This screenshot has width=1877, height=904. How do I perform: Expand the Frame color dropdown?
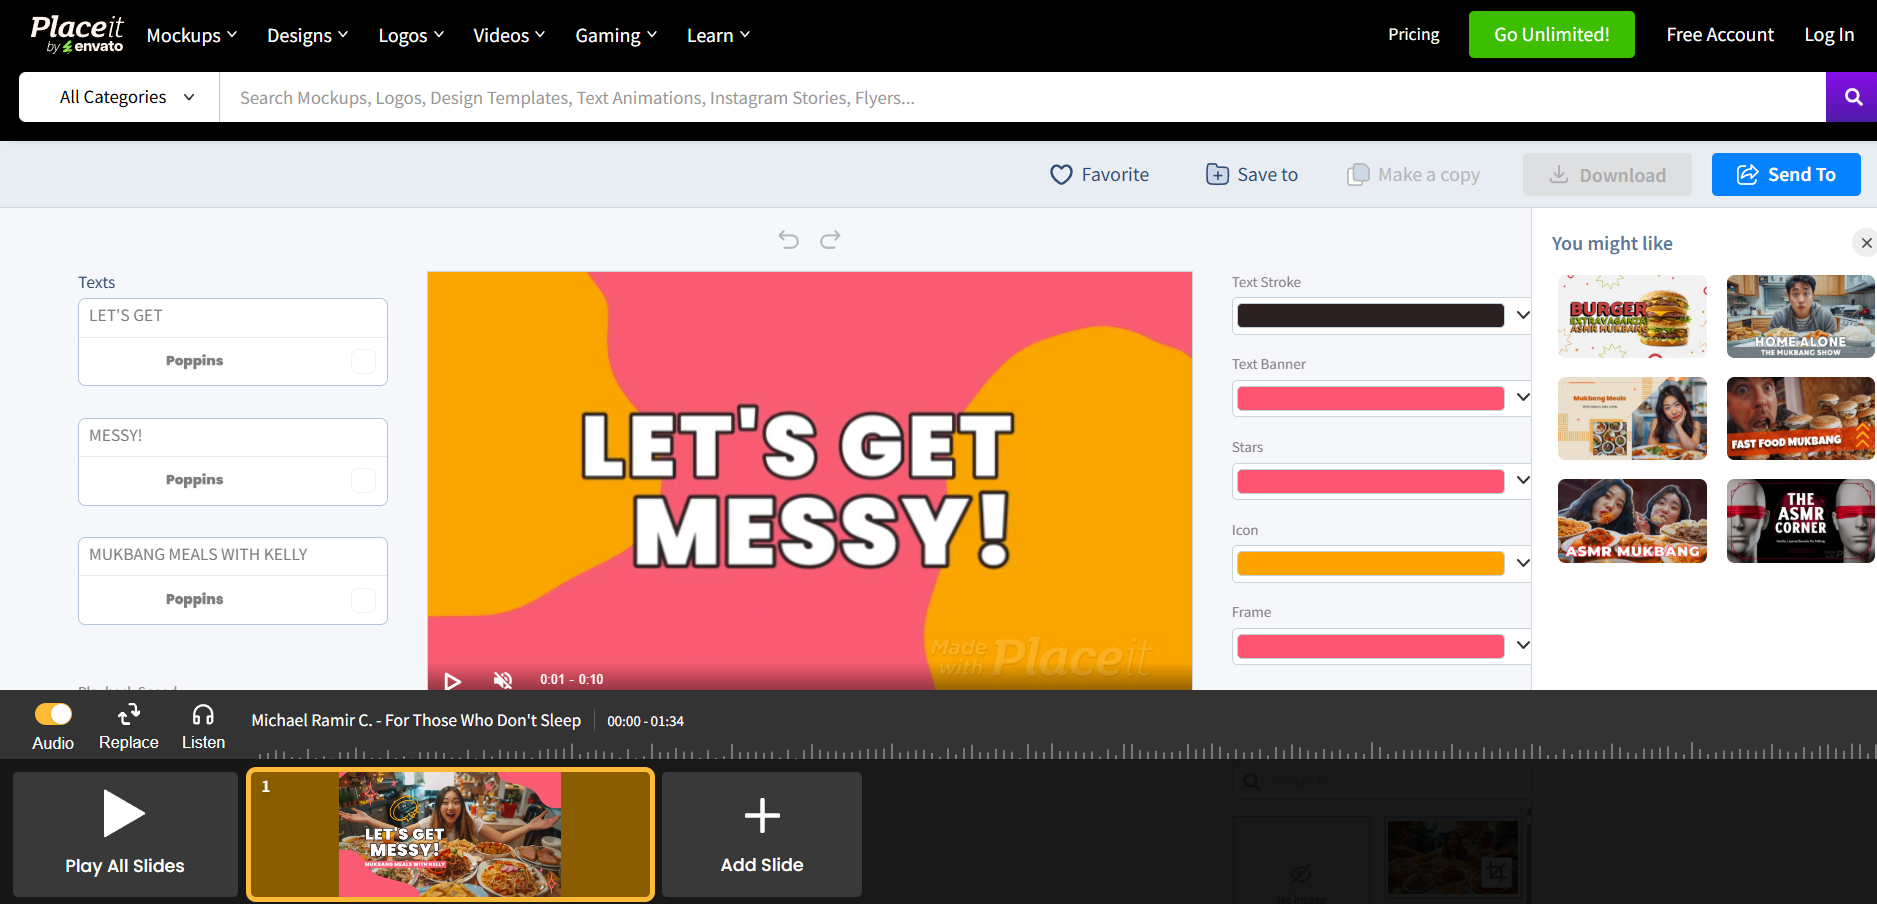(1521, 646)
